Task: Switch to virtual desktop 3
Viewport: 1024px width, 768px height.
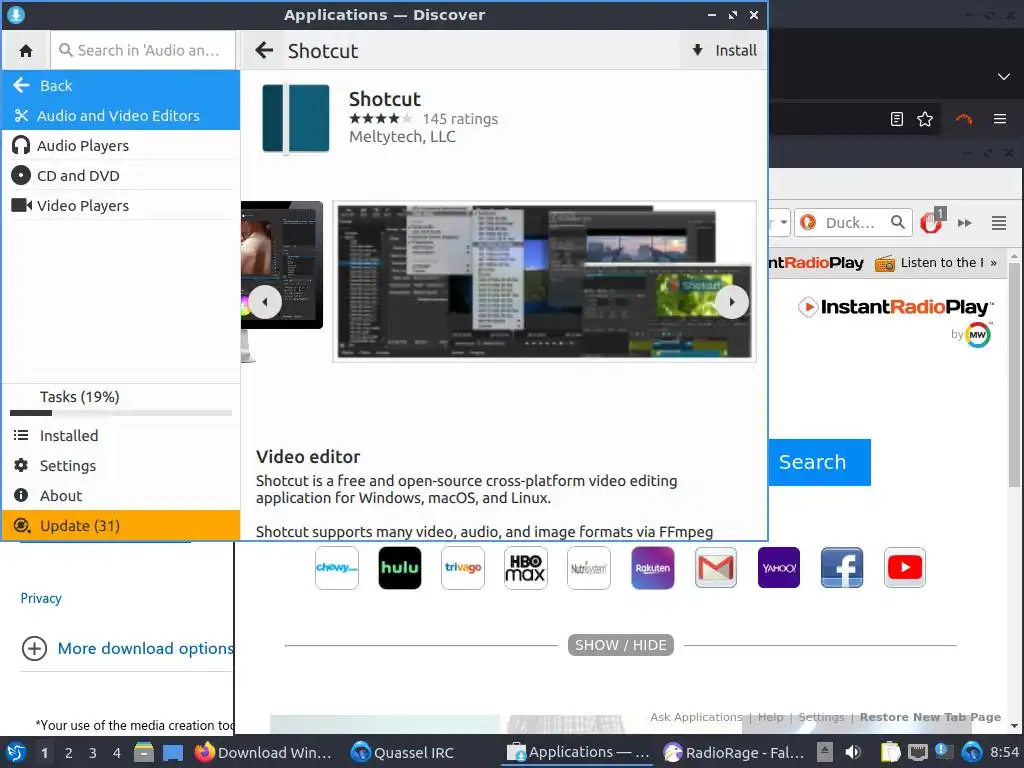Action: click(93, 753)
